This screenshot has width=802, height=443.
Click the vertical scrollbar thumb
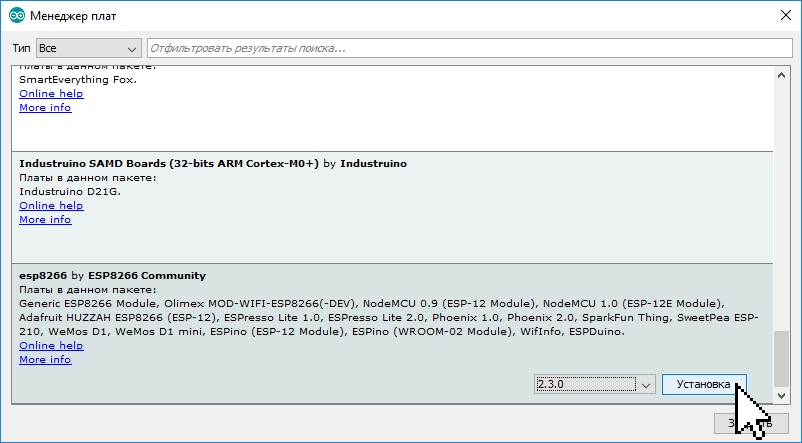pyautogui.click(x=781, y=359)
